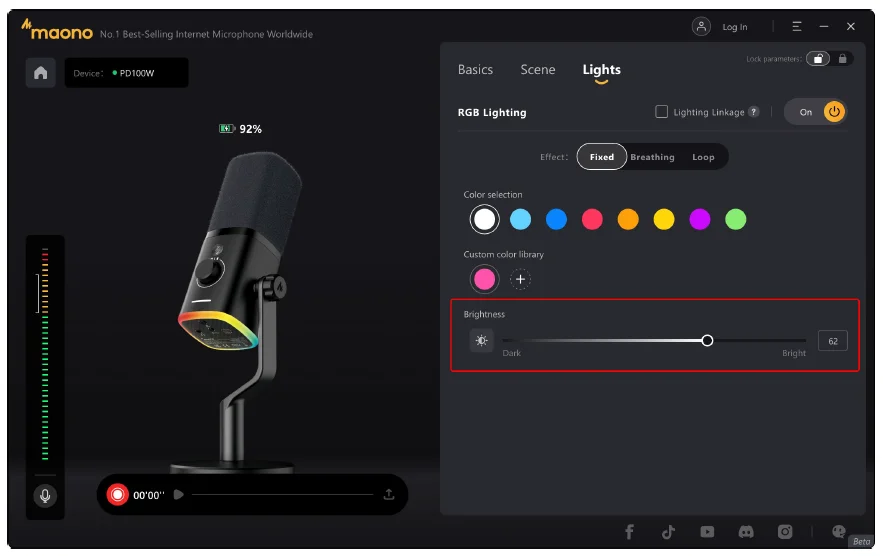Choose the red color swatch

tap(592, 219)
